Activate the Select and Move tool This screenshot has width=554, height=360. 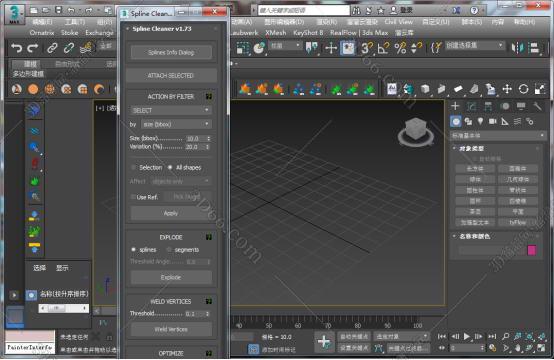(331, 48)
